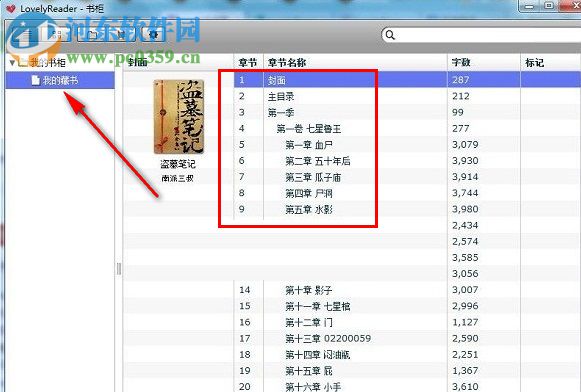
Task: Select chapter 第五章 水影
Action: 309,210
